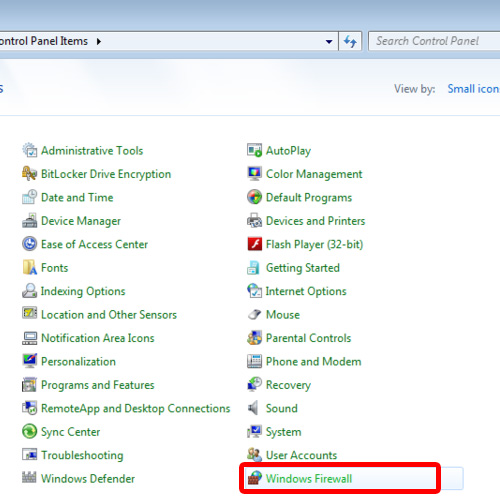Open the Flash Player red icon
Image resolution: width=500 pixels, height=500 pixels.
click(254, 244)
